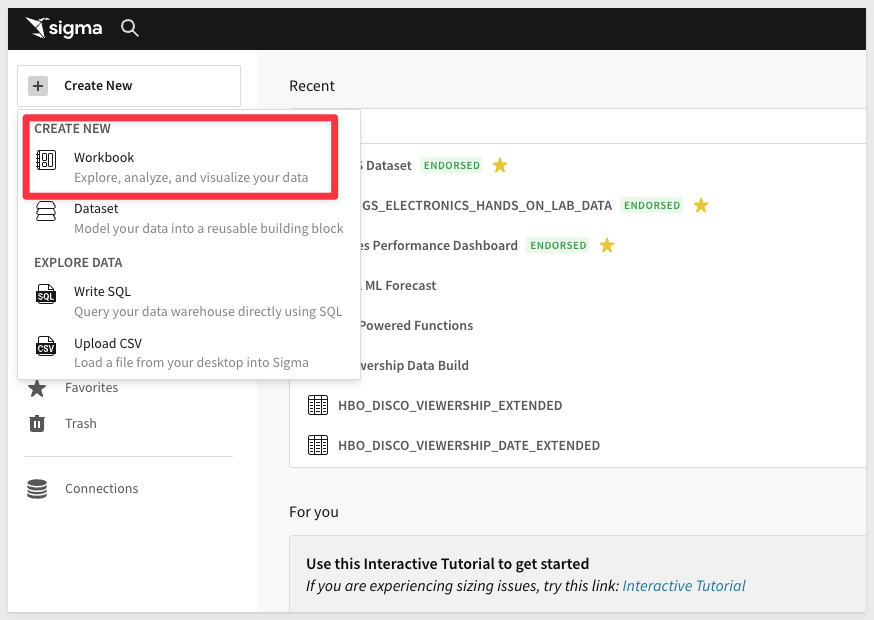874x620 pixels.
Task: Toggle favorite star on GS_ELECTRONICS_HANDS_ON_LAB_DATA
Action: coord(701,205)
